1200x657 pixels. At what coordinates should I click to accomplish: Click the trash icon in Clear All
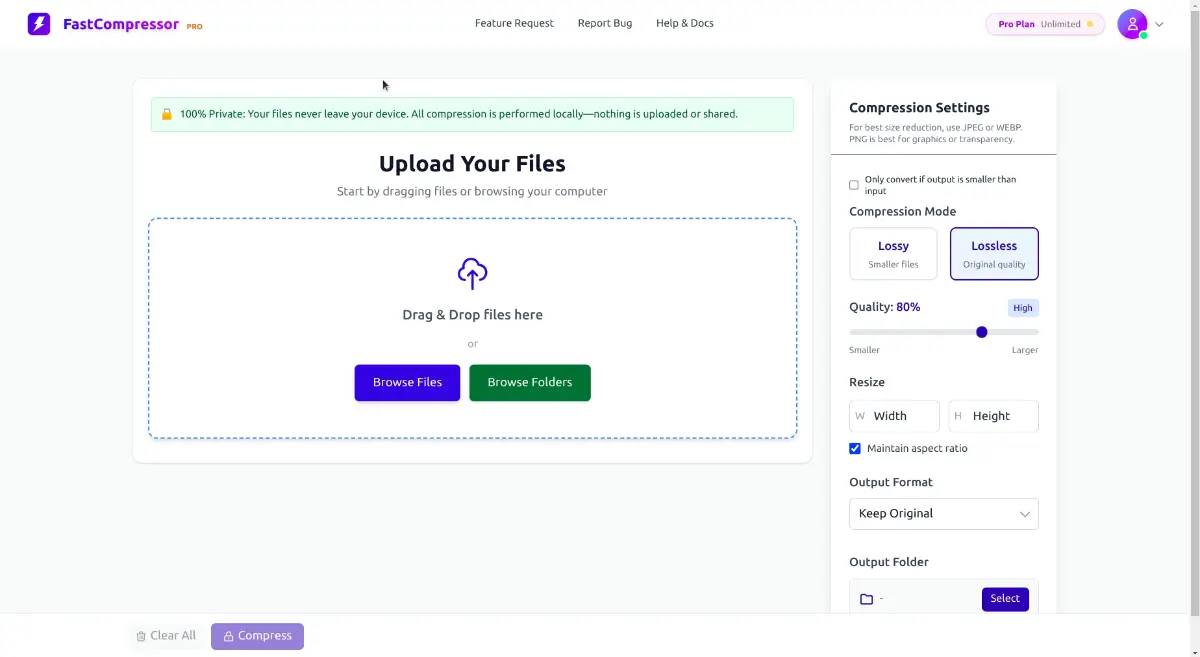[141, 636]
